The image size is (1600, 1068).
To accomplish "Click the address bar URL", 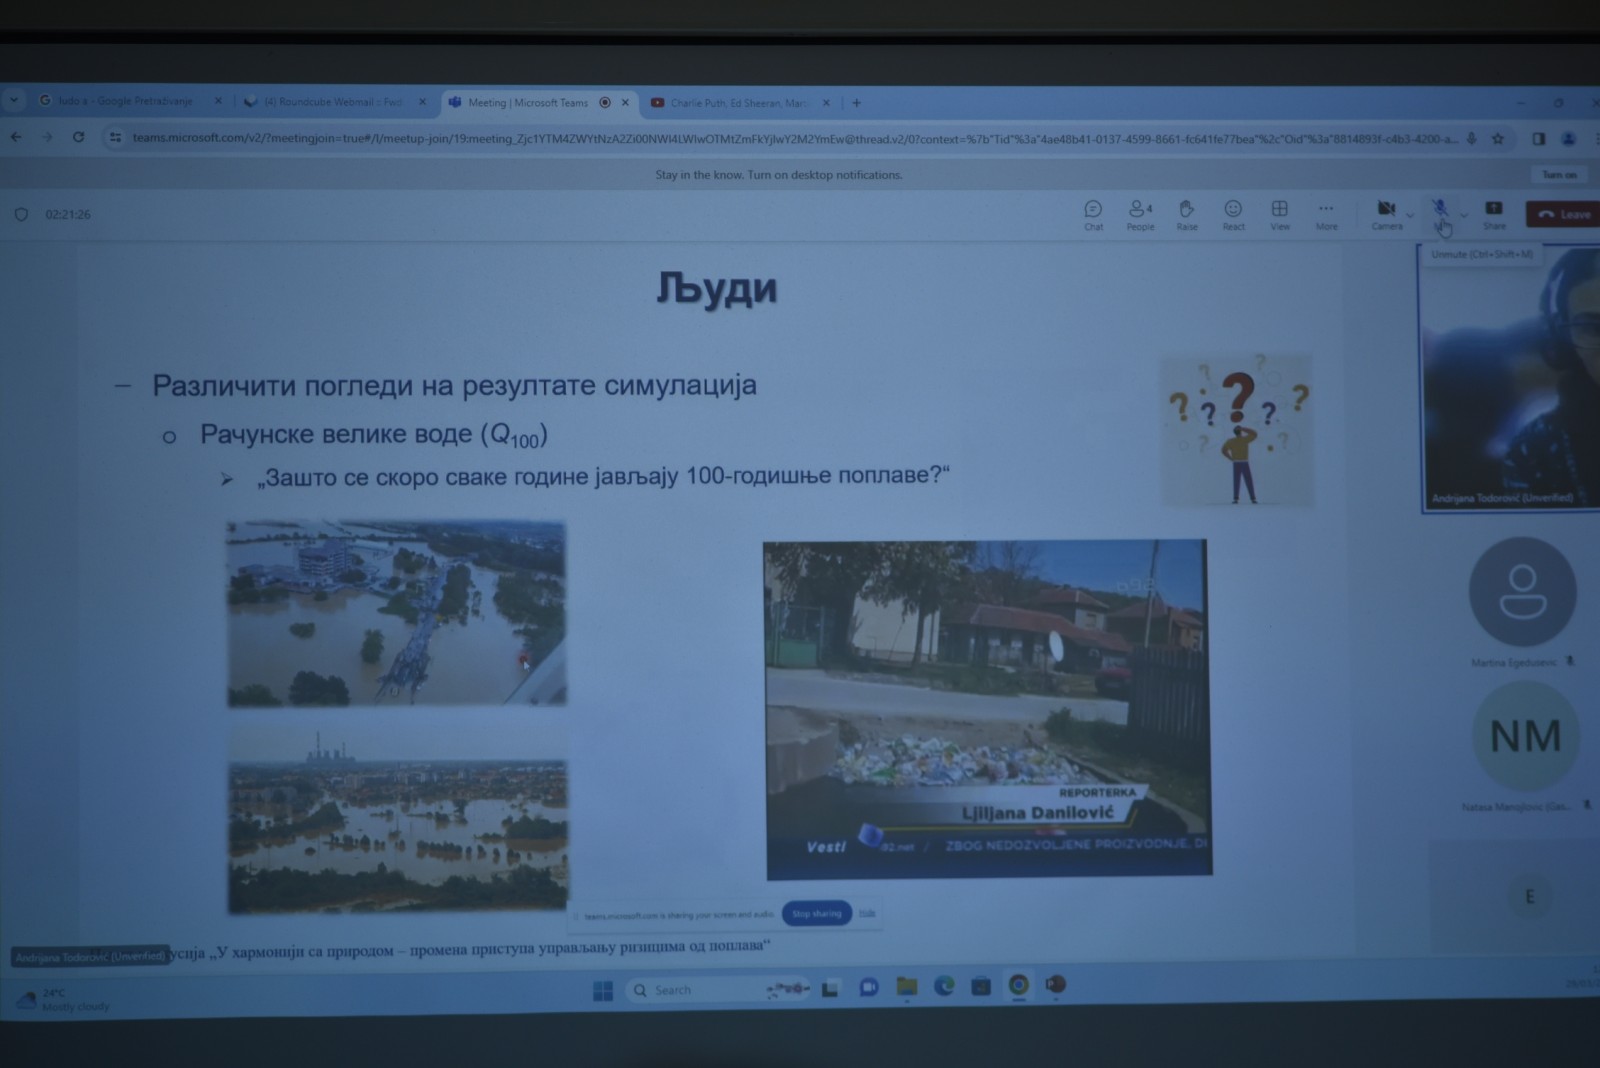I will pos(795,138).
